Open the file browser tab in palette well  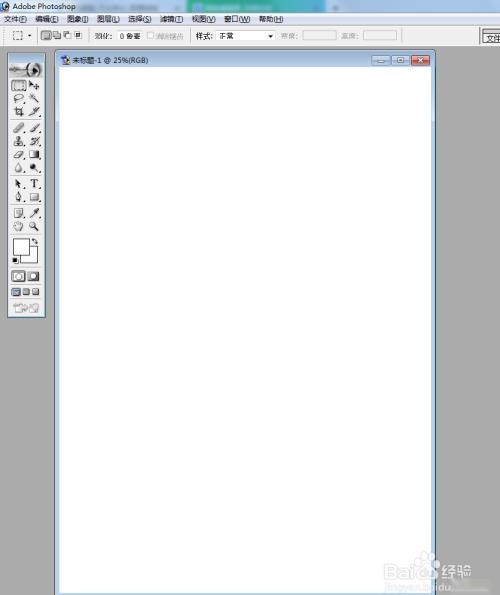coord(492,38)
